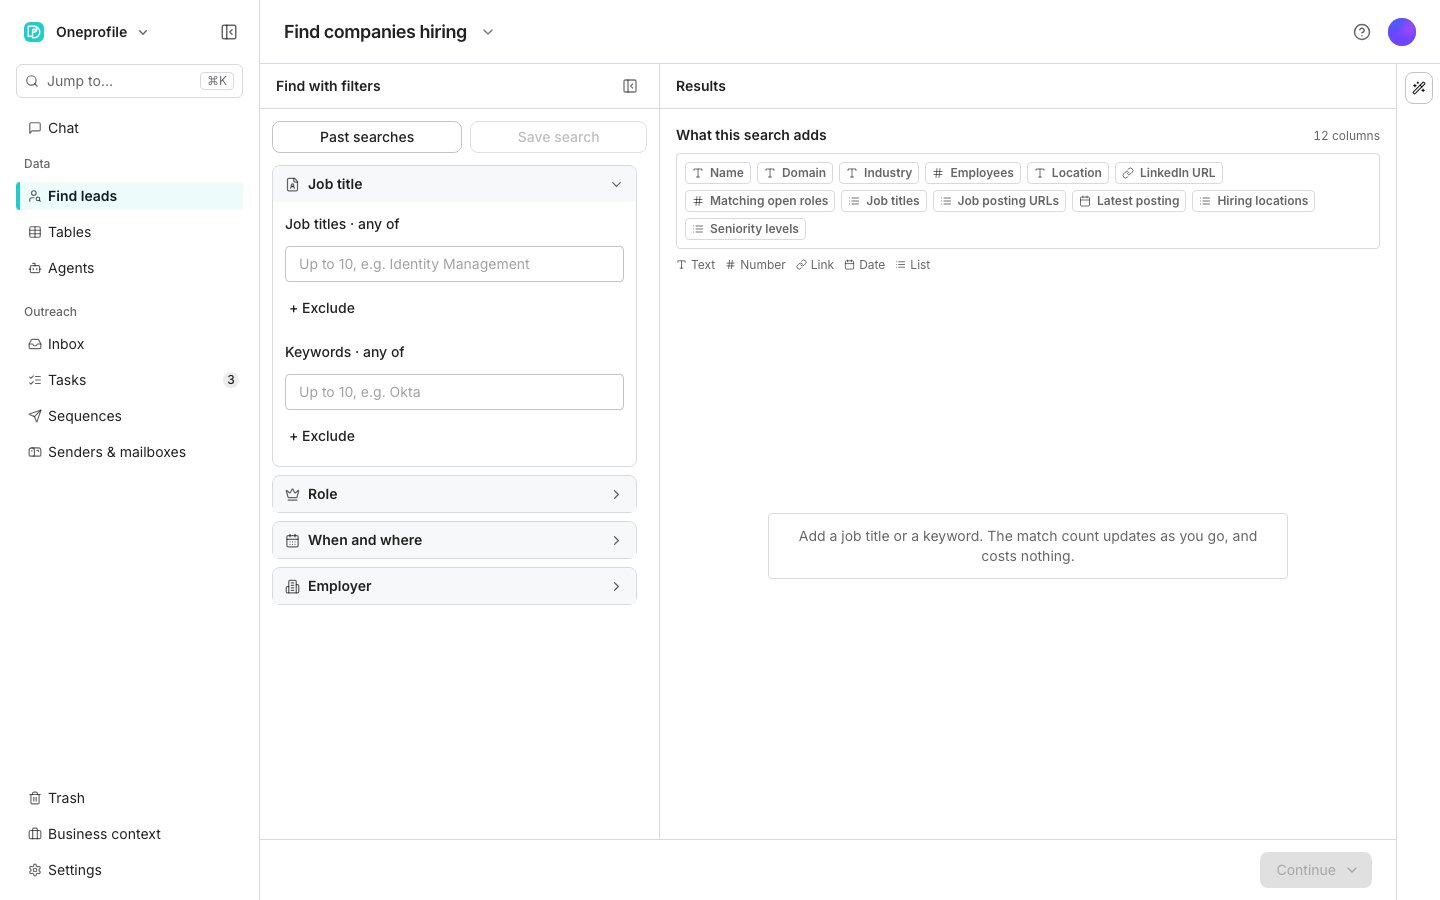
Task: Expand the Employer filter section
Action: [x=454, y=586]
